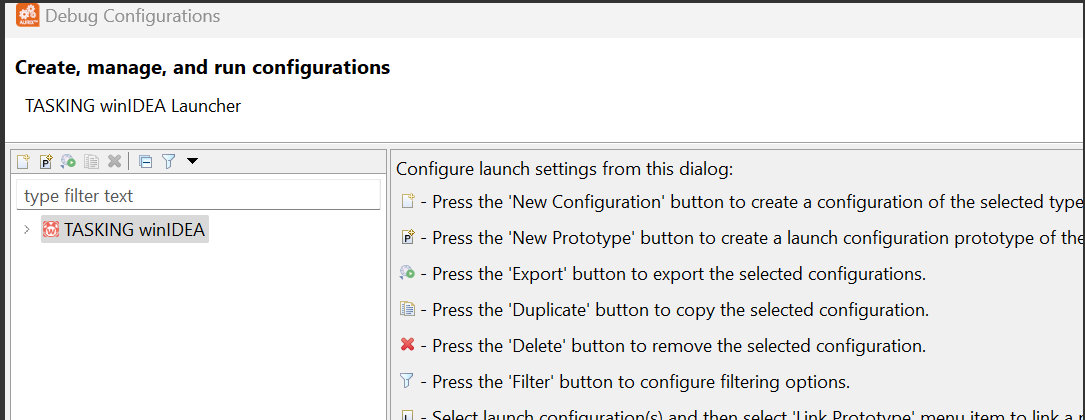Click the New Prototype toolbar button

click(46, 161)
